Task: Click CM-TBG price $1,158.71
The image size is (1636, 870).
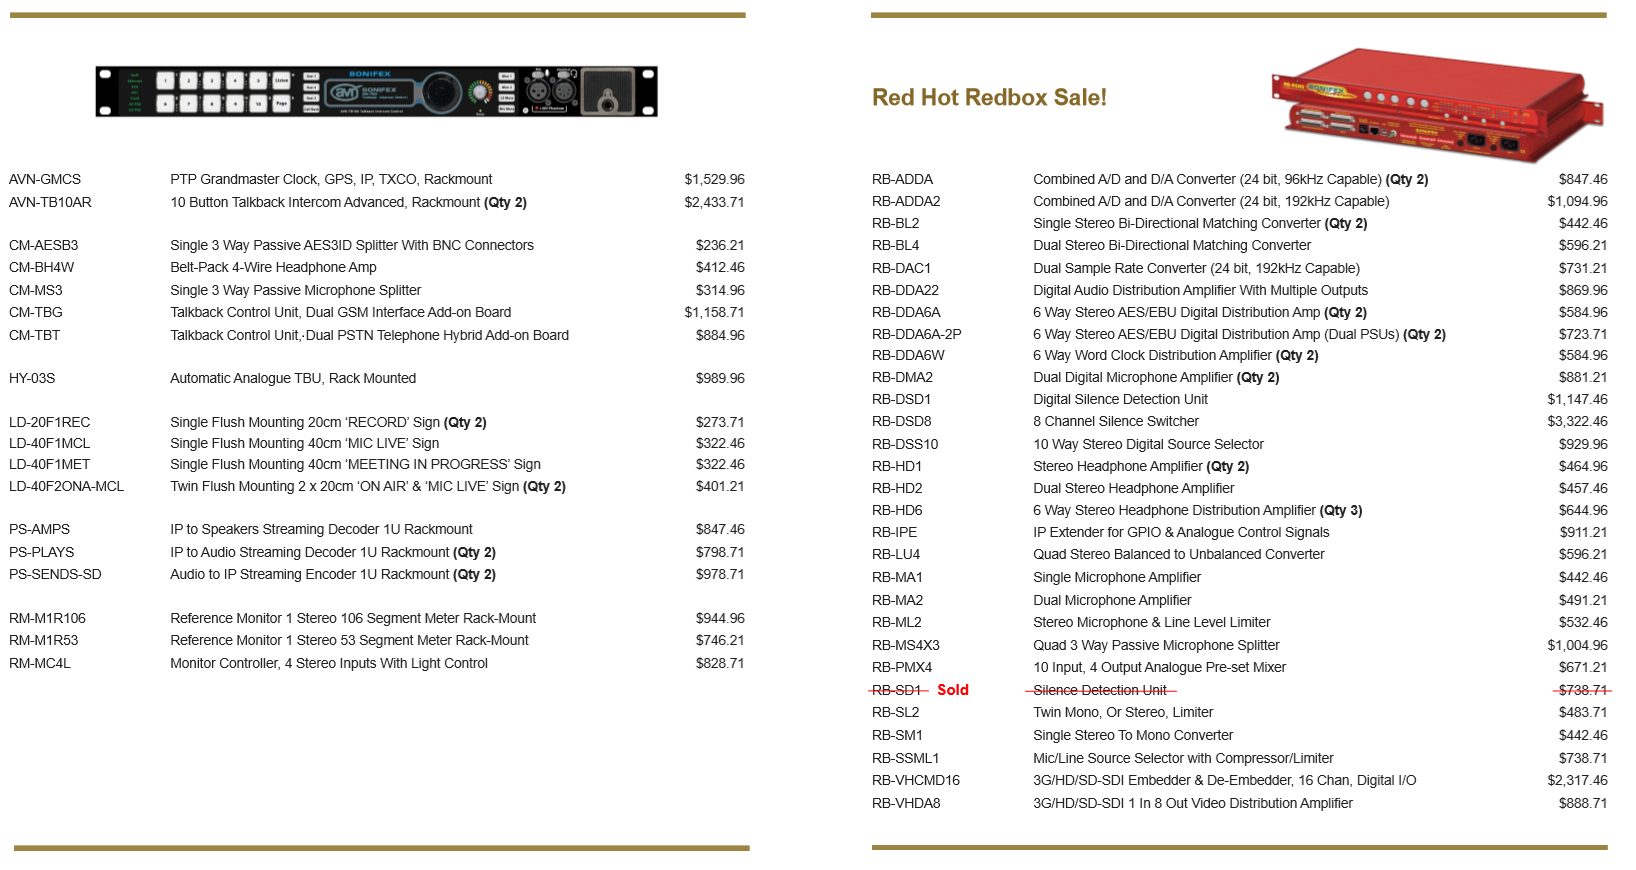Action: pyautogui.click(x=714, y=312)
